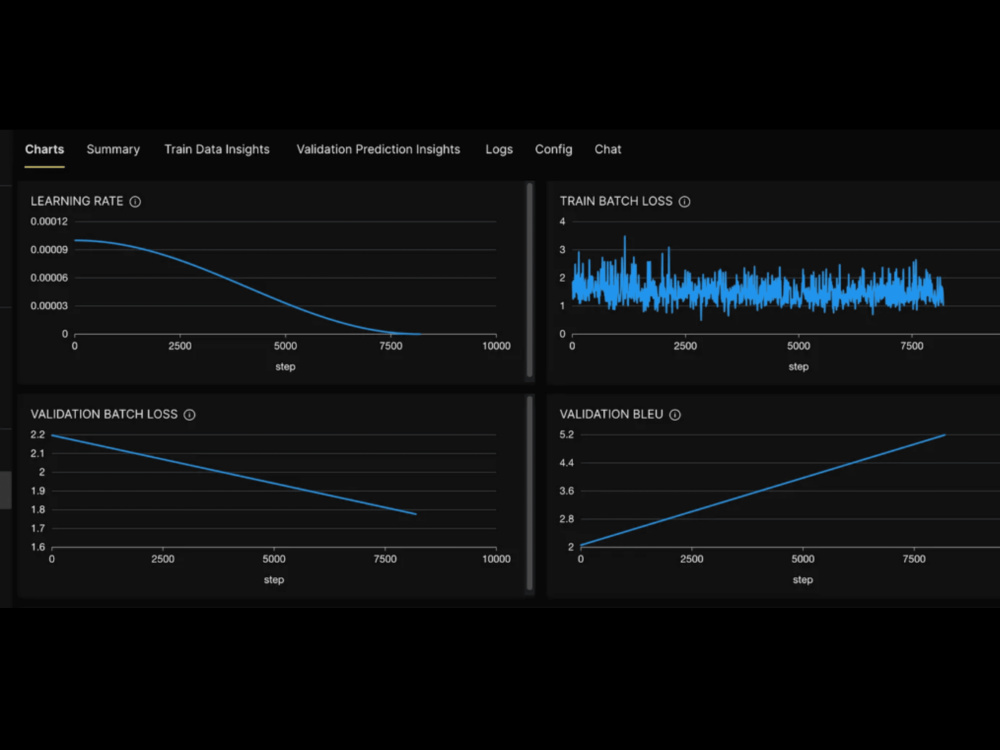Click the step label under Validation Batch Loss chart
1000x750 pixels.
coord(274,580)
